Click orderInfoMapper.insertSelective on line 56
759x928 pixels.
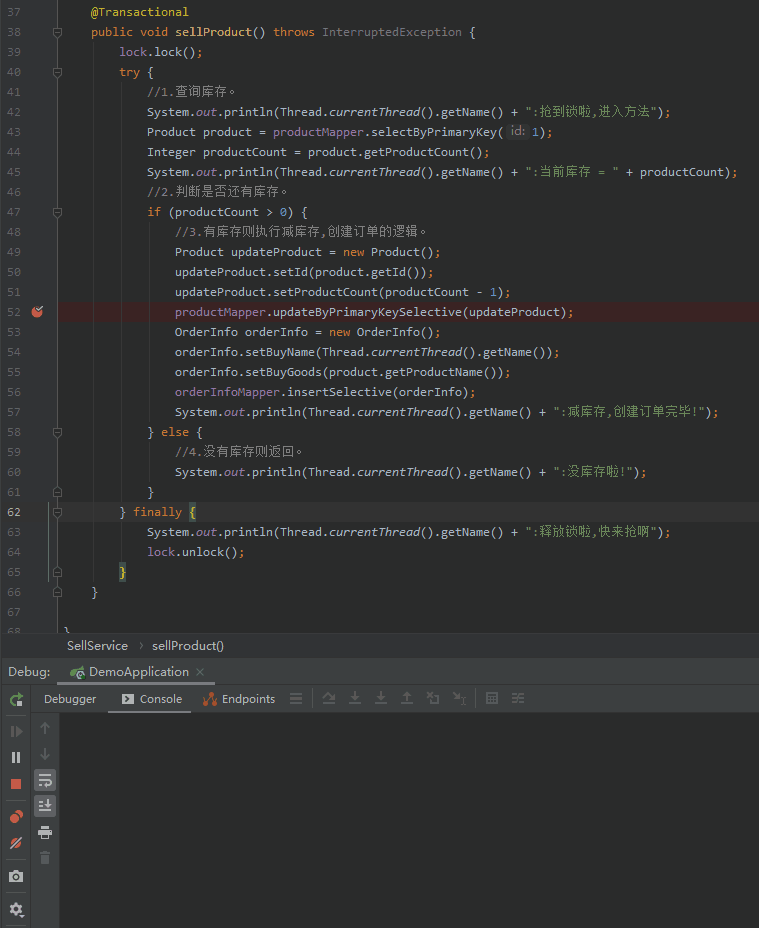[283, 392]
